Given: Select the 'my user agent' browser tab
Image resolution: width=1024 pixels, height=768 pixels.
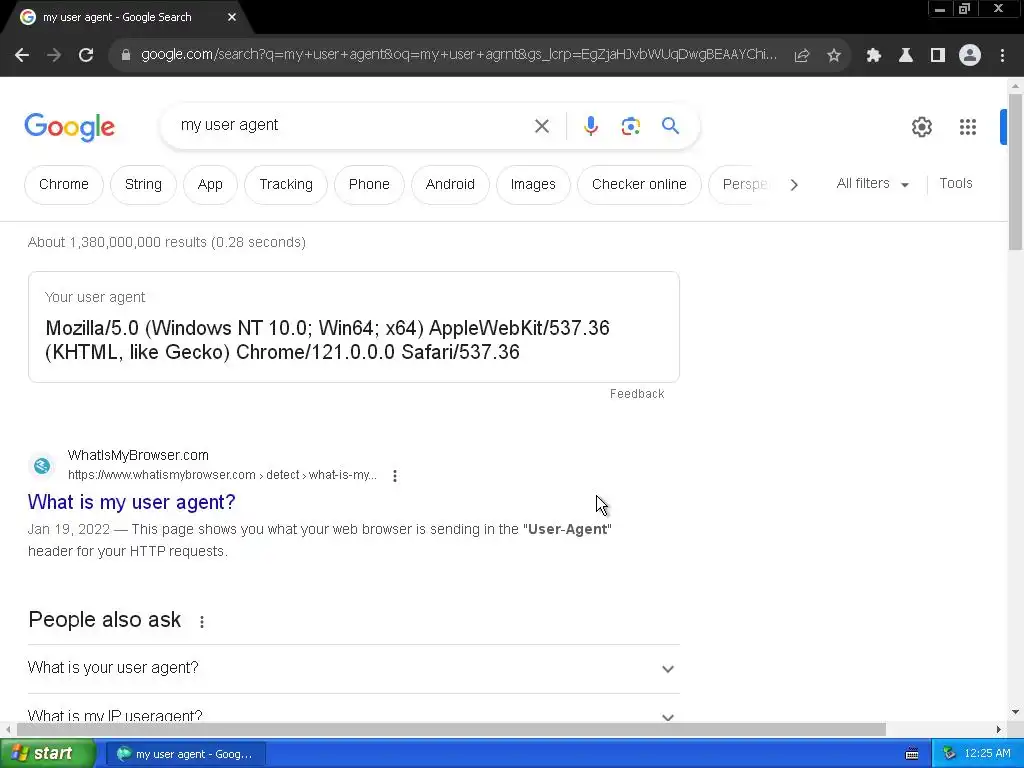Looking at the screenshot, I should pos(127,18).
